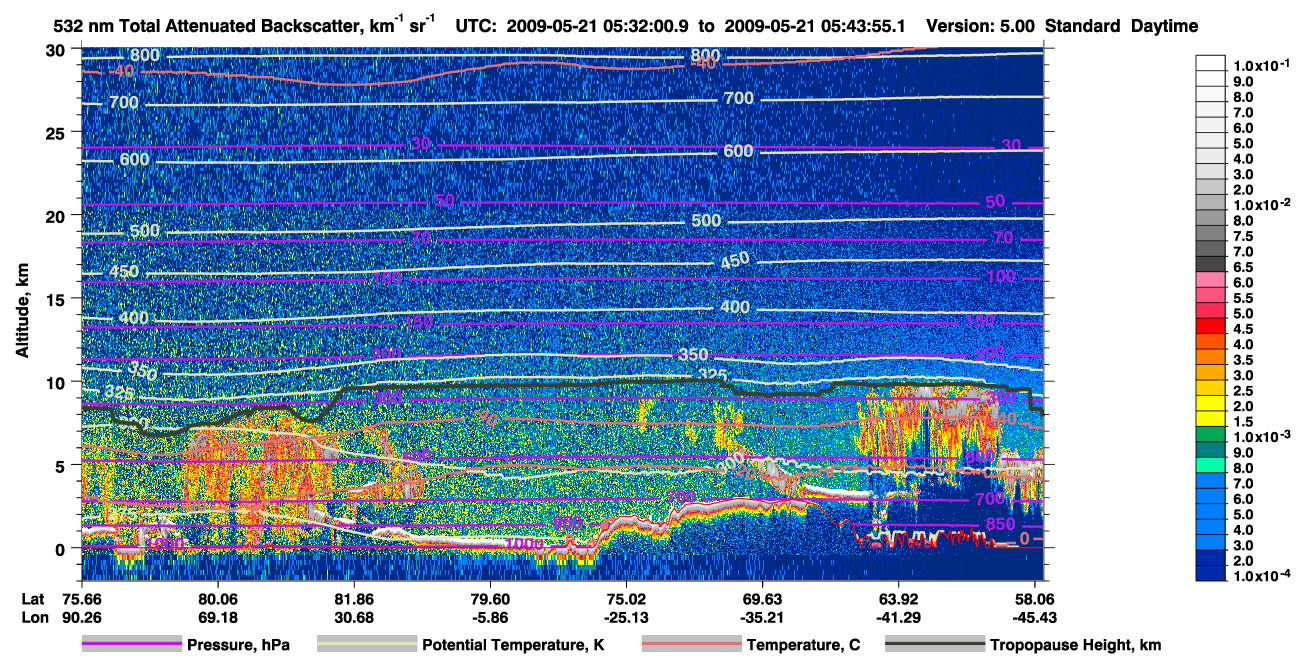The image size is (1300, 667).
Task: Click the 'Lon' row label
Action: (x=33, y=616)
